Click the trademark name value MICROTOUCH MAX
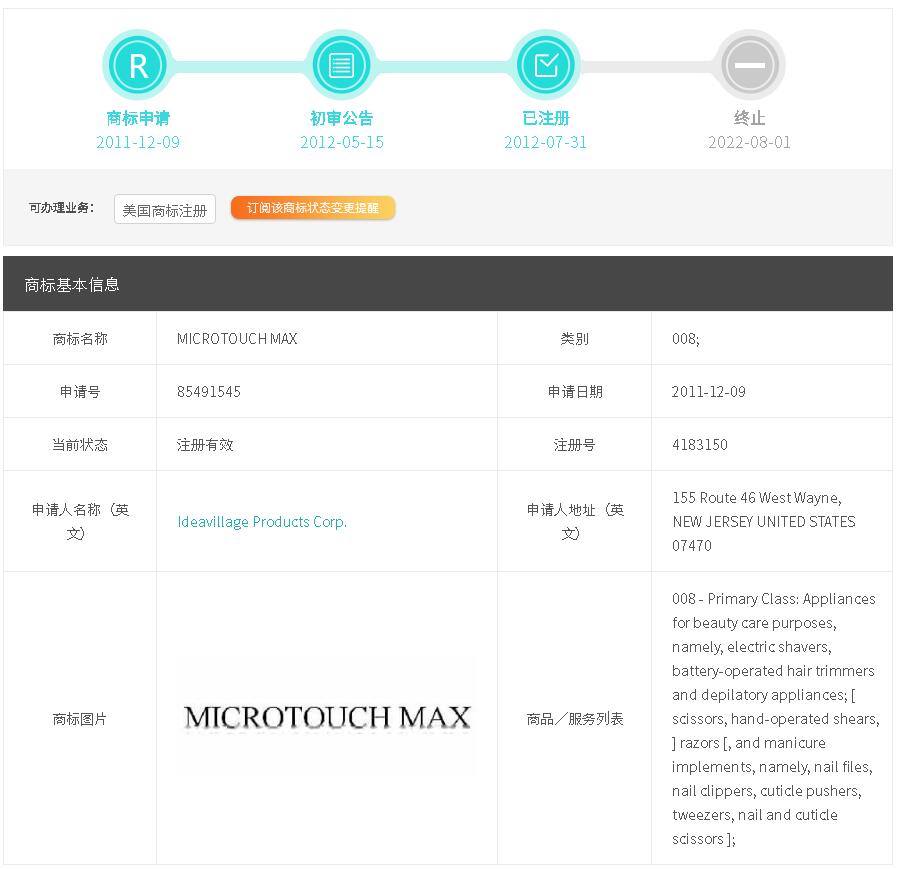Image resolution: width=899 pixels, height=869 pixels. click(237, 339)
